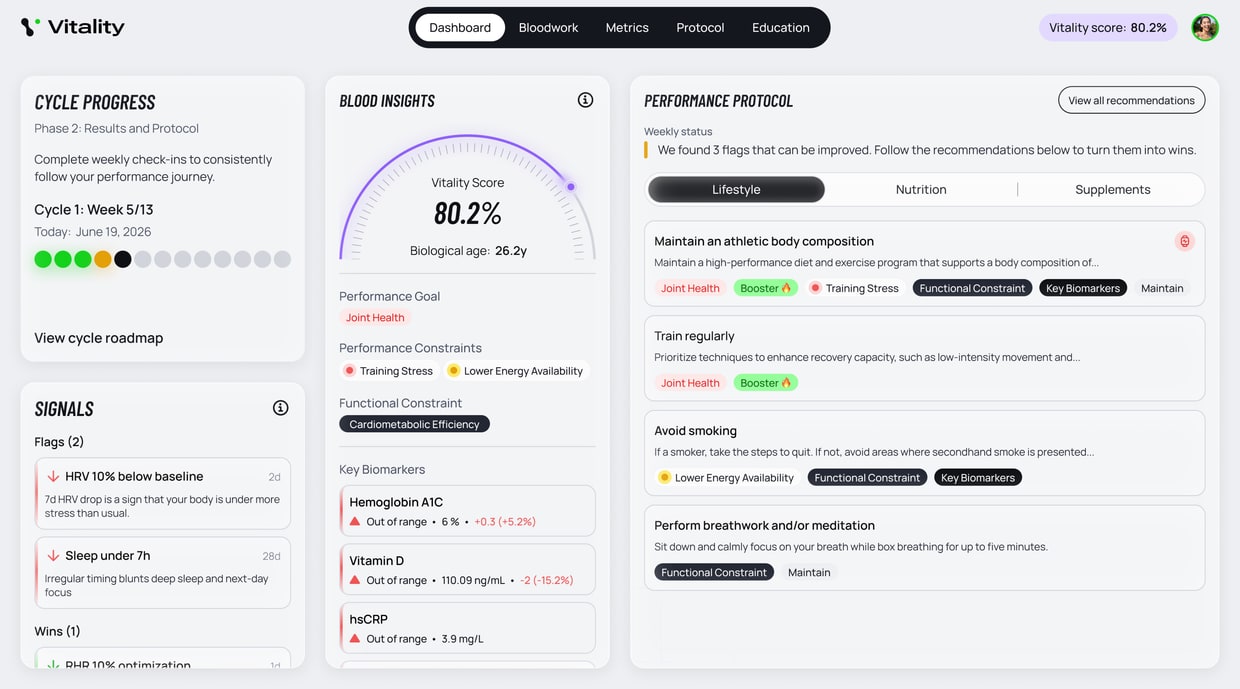
Task: Expand the Sleep under 7h flag
Action: (162, 573)
